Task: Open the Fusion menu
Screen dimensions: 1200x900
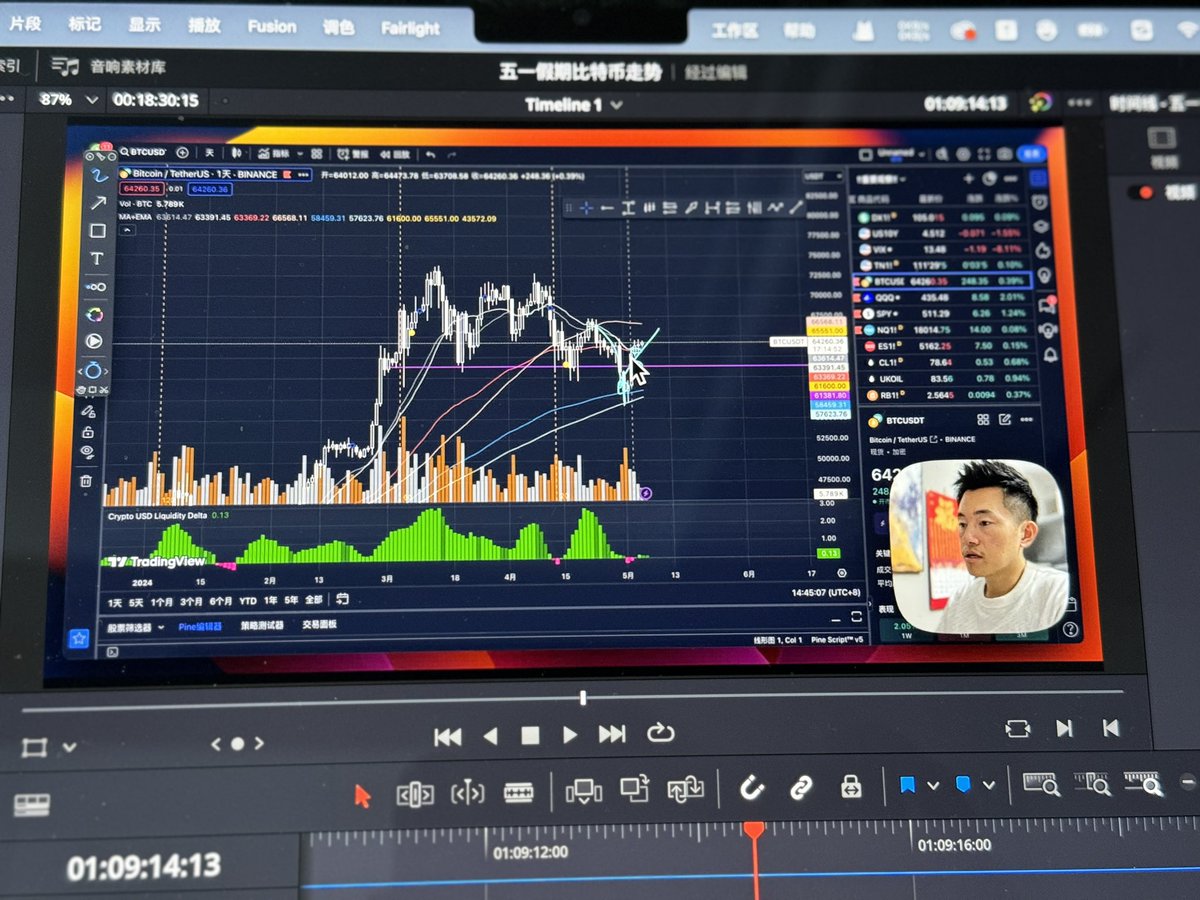Action: pyautogui.click(x=271, y=26)
